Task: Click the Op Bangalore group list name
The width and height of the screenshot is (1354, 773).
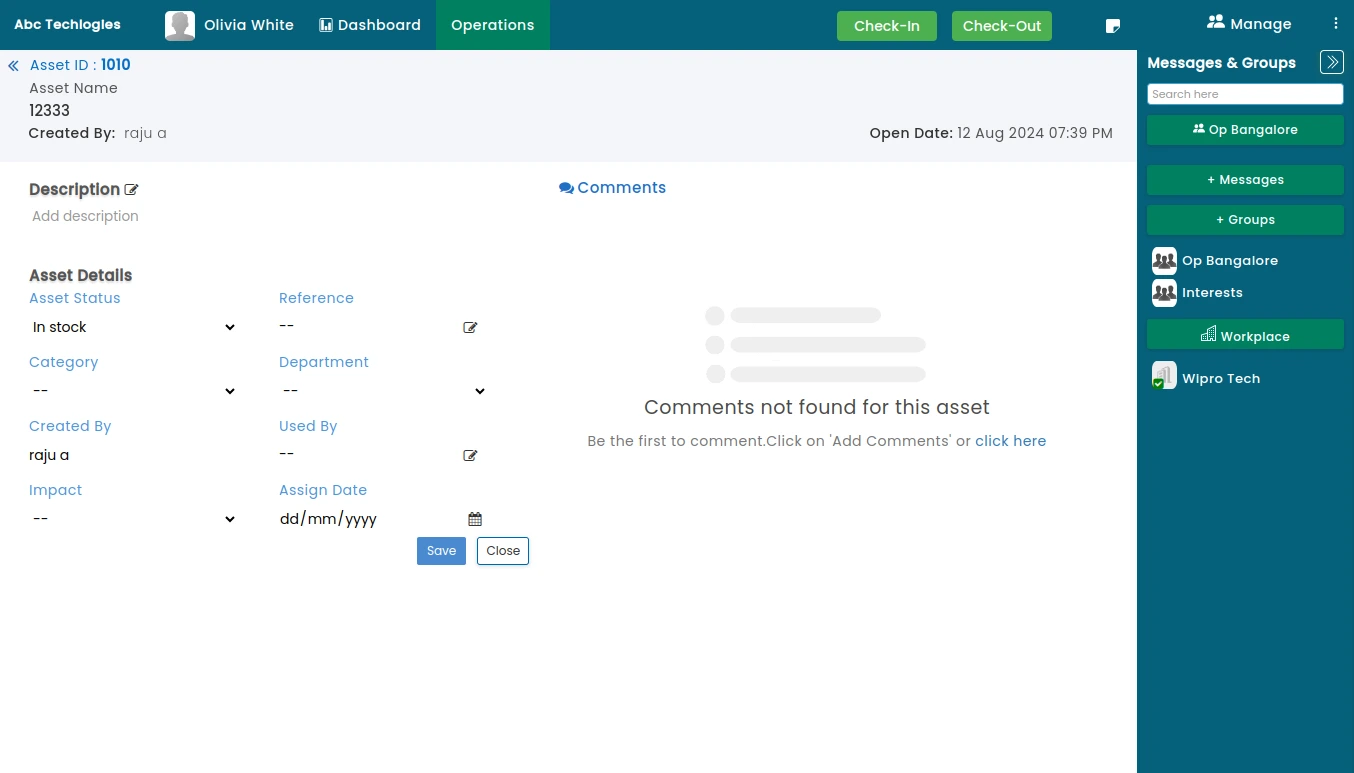Action: (1230, 261)
